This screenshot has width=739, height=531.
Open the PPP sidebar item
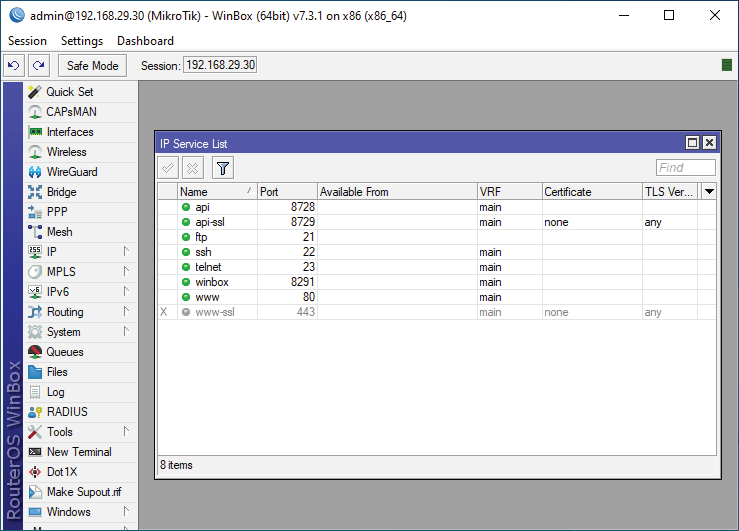pos(81,212)
